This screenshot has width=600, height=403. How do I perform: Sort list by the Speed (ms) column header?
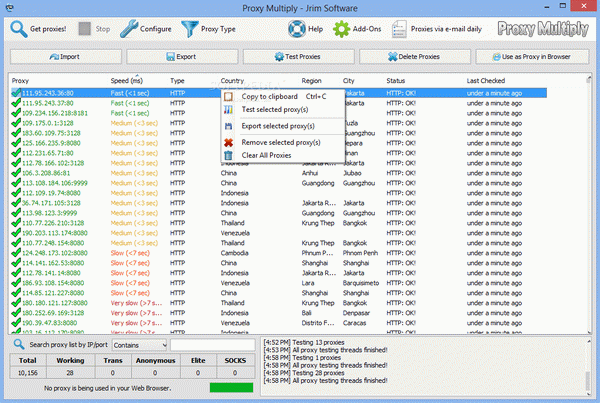[x=127, y=81]
